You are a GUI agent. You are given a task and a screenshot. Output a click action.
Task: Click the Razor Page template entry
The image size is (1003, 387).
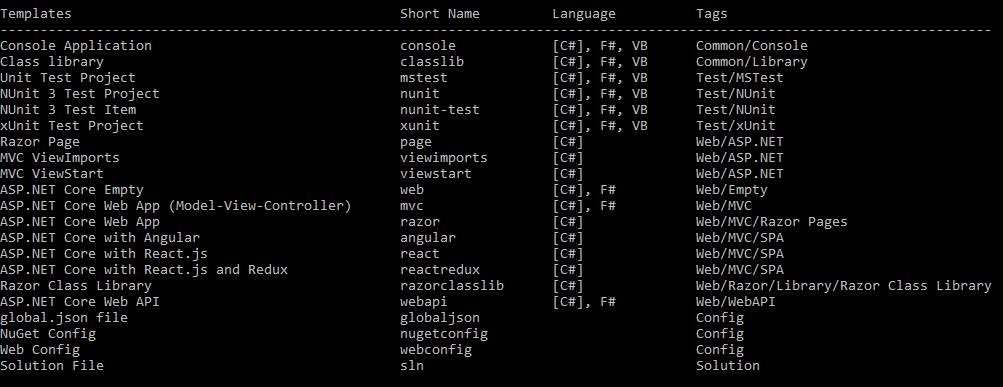(40, 142)
